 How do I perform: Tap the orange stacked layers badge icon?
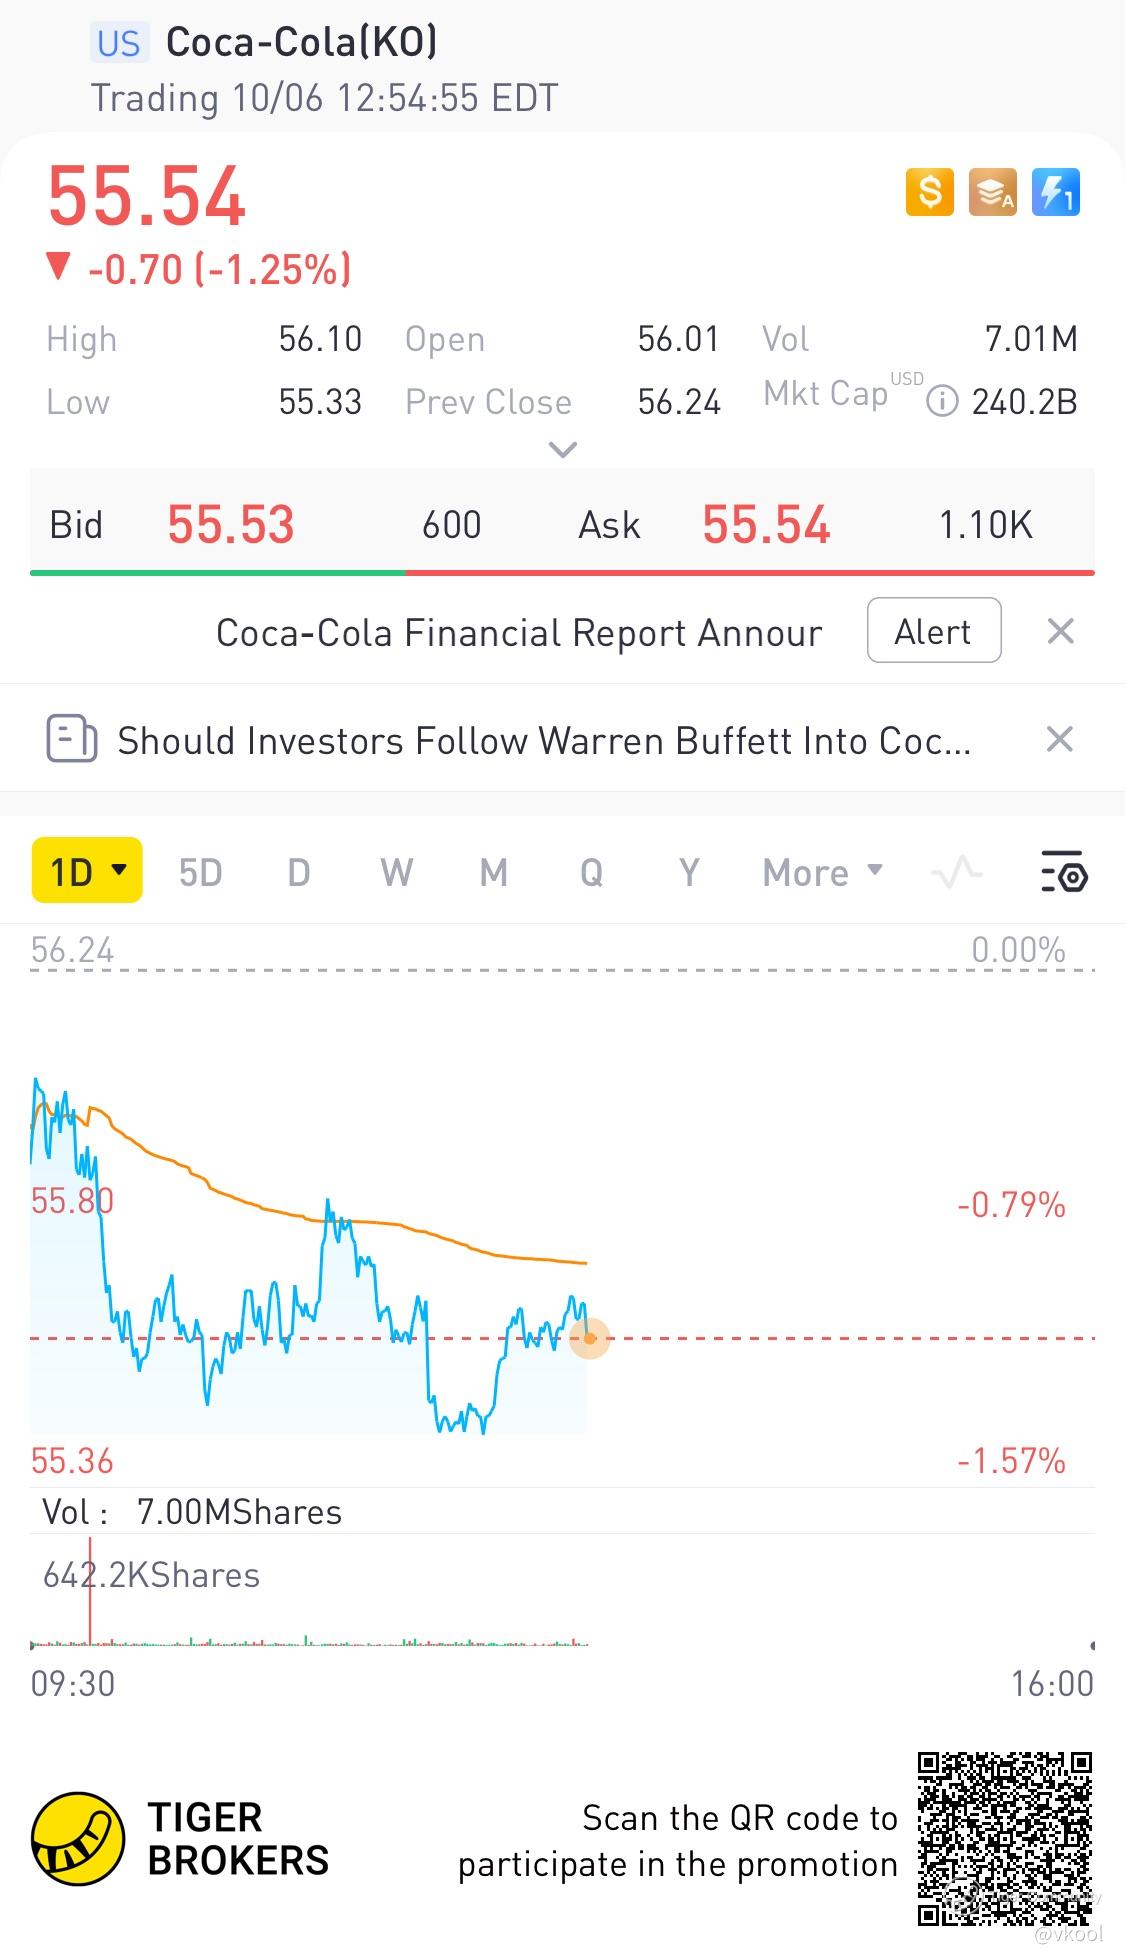(x=992, y=191)
